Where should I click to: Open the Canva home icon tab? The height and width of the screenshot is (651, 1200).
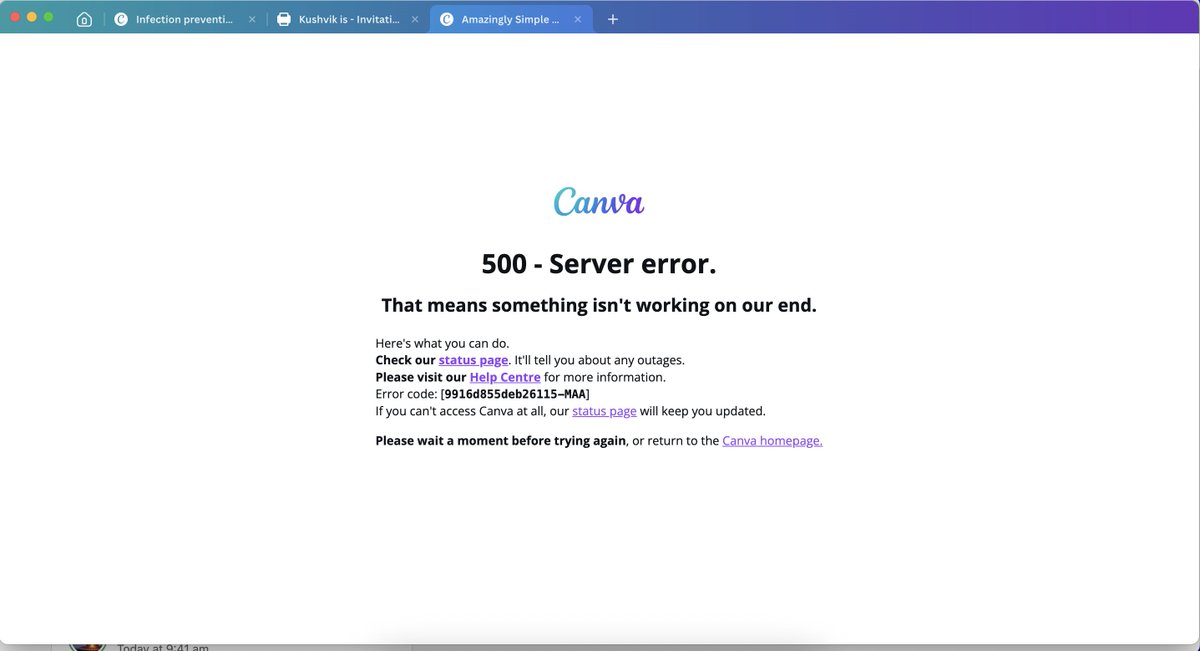pos(84,19)
